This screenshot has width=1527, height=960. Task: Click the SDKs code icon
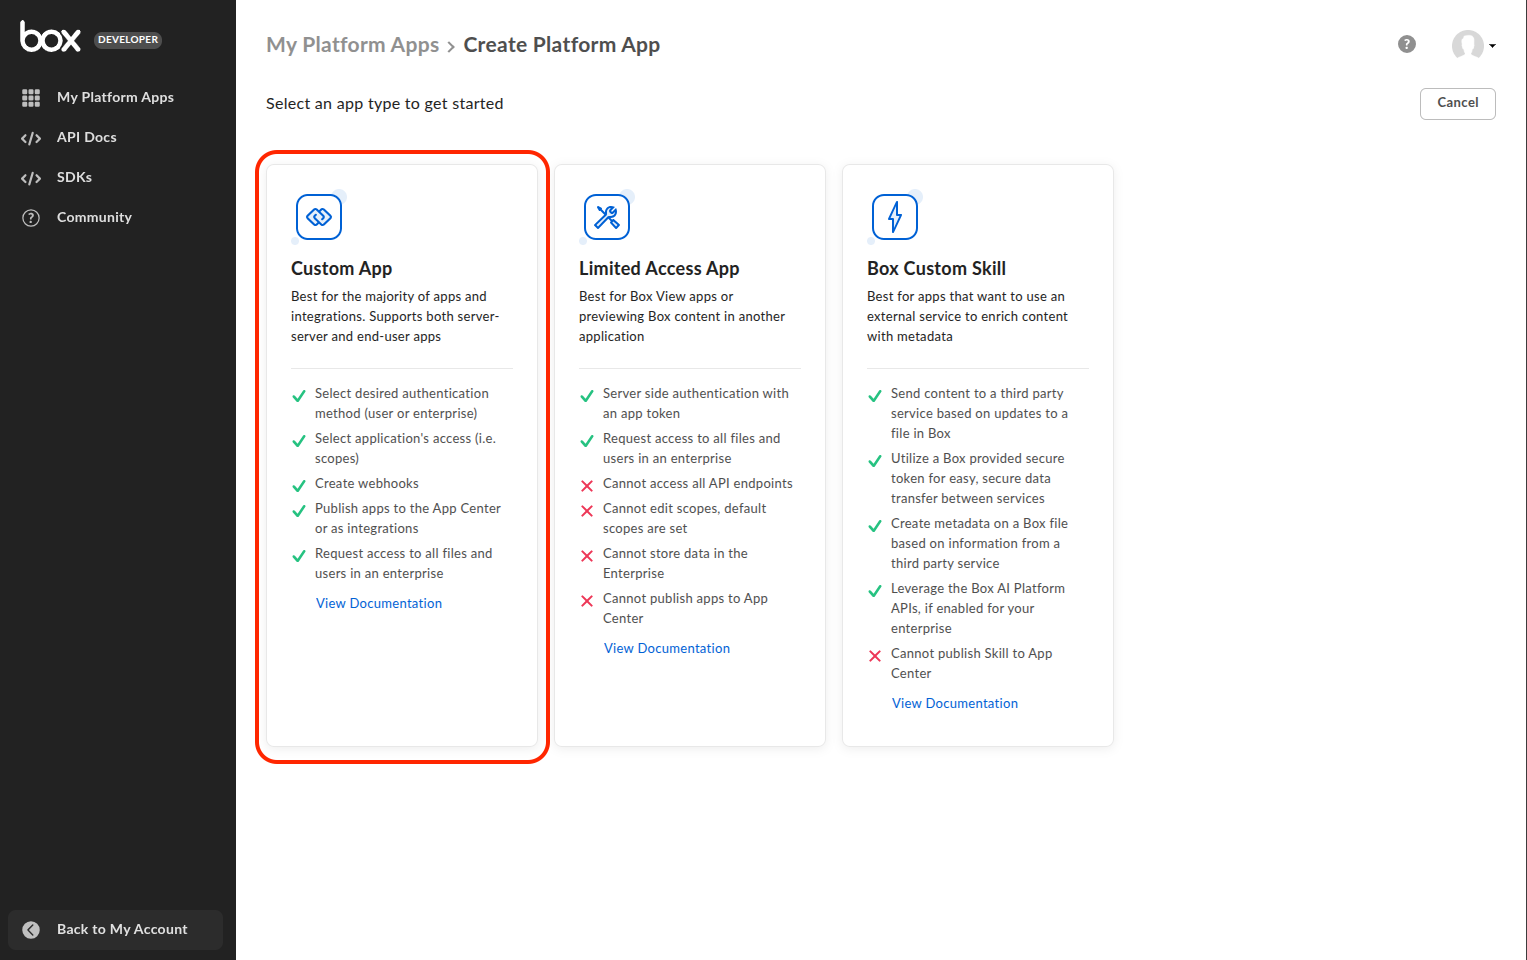coord(31,178)
